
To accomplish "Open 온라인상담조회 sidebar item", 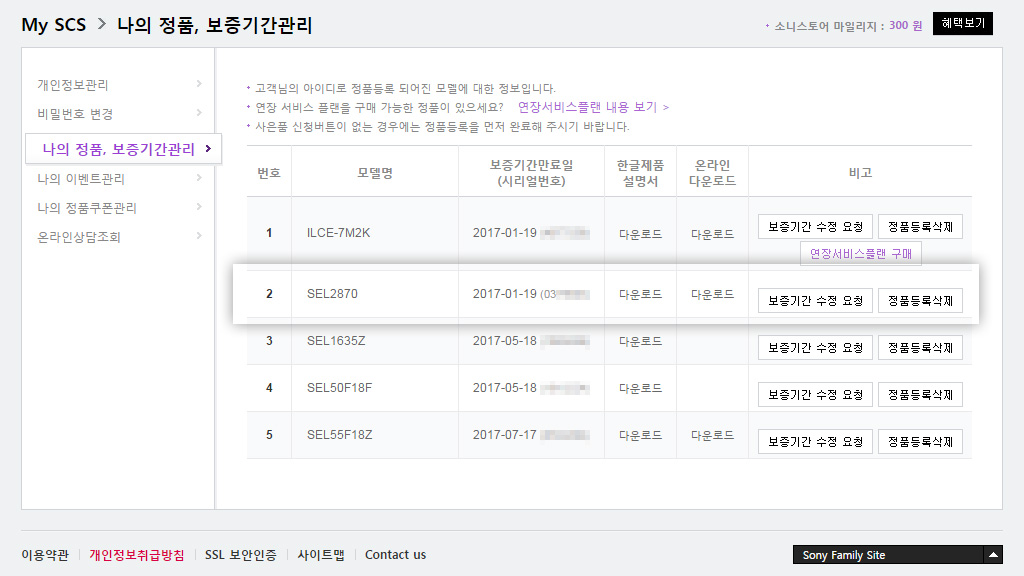I will coord(79,237).
